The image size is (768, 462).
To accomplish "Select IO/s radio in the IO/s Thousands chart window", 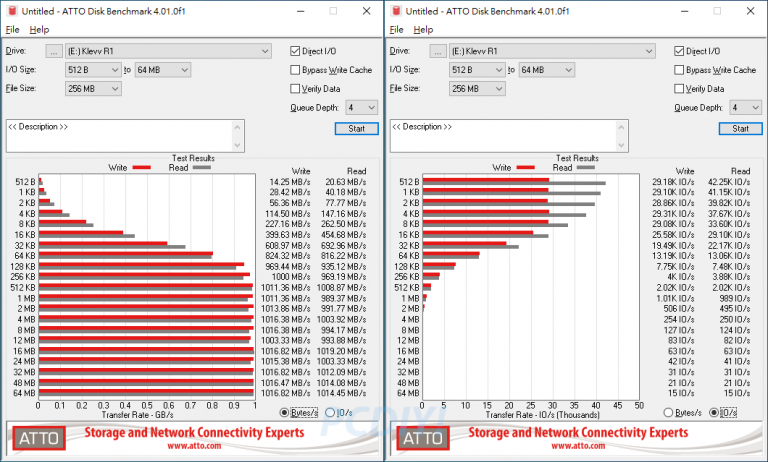I will [x=714, y=413].
